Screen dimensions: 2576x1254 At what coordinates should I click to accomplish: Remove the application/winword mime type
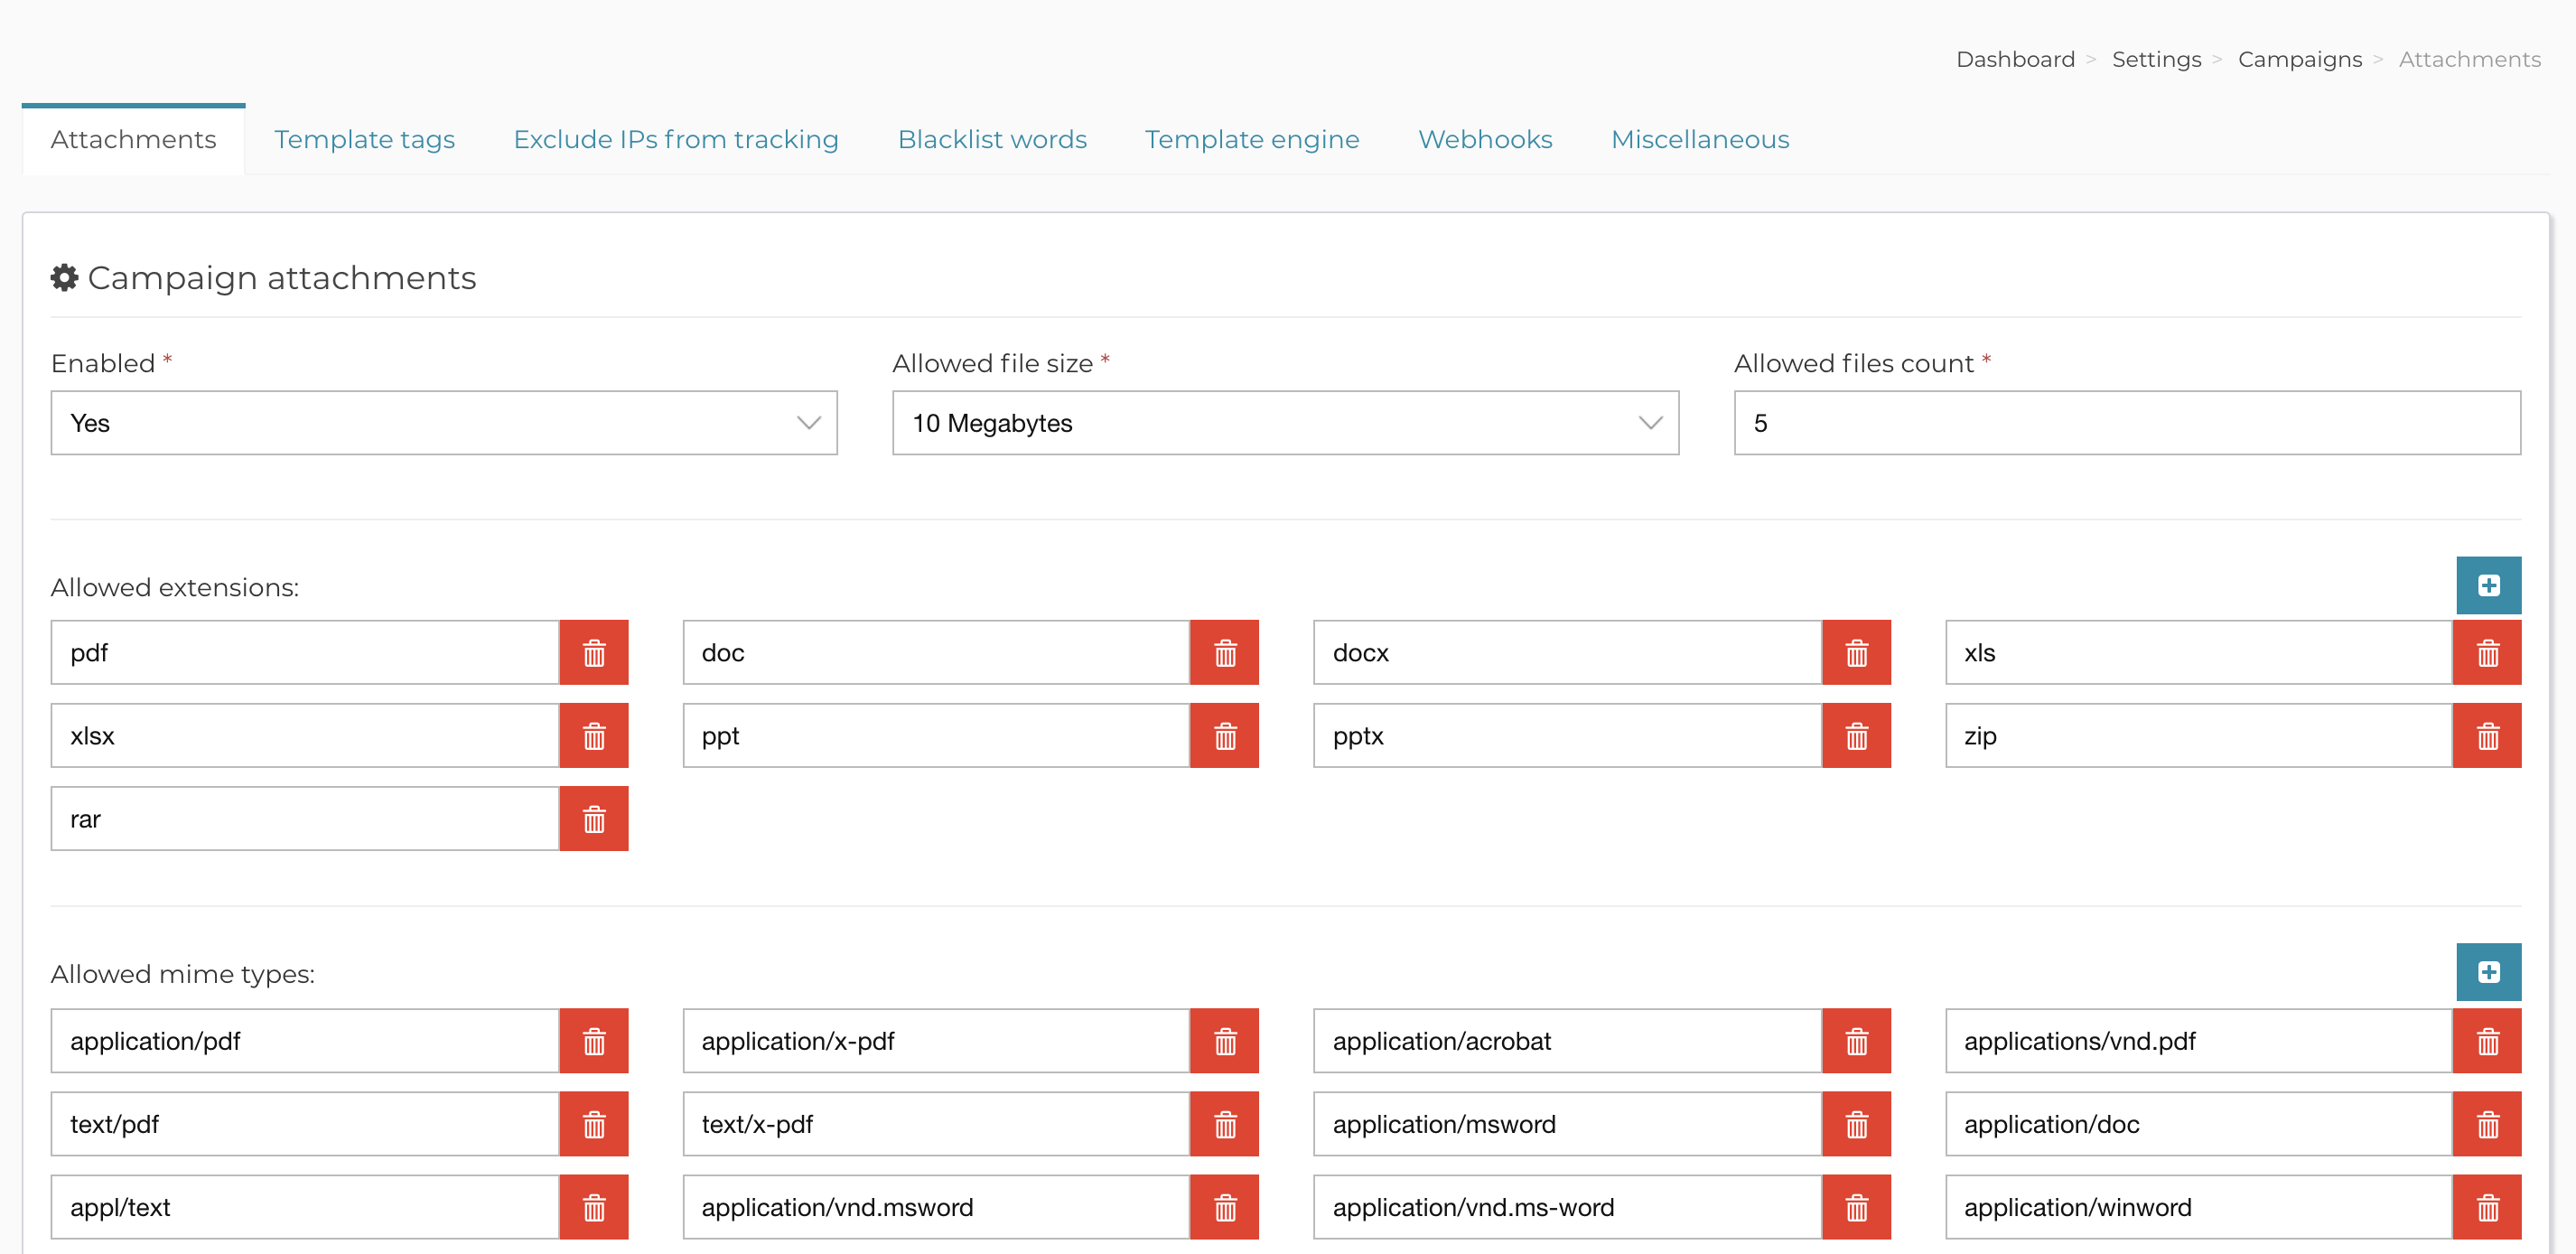[x=2487, y=1206]
